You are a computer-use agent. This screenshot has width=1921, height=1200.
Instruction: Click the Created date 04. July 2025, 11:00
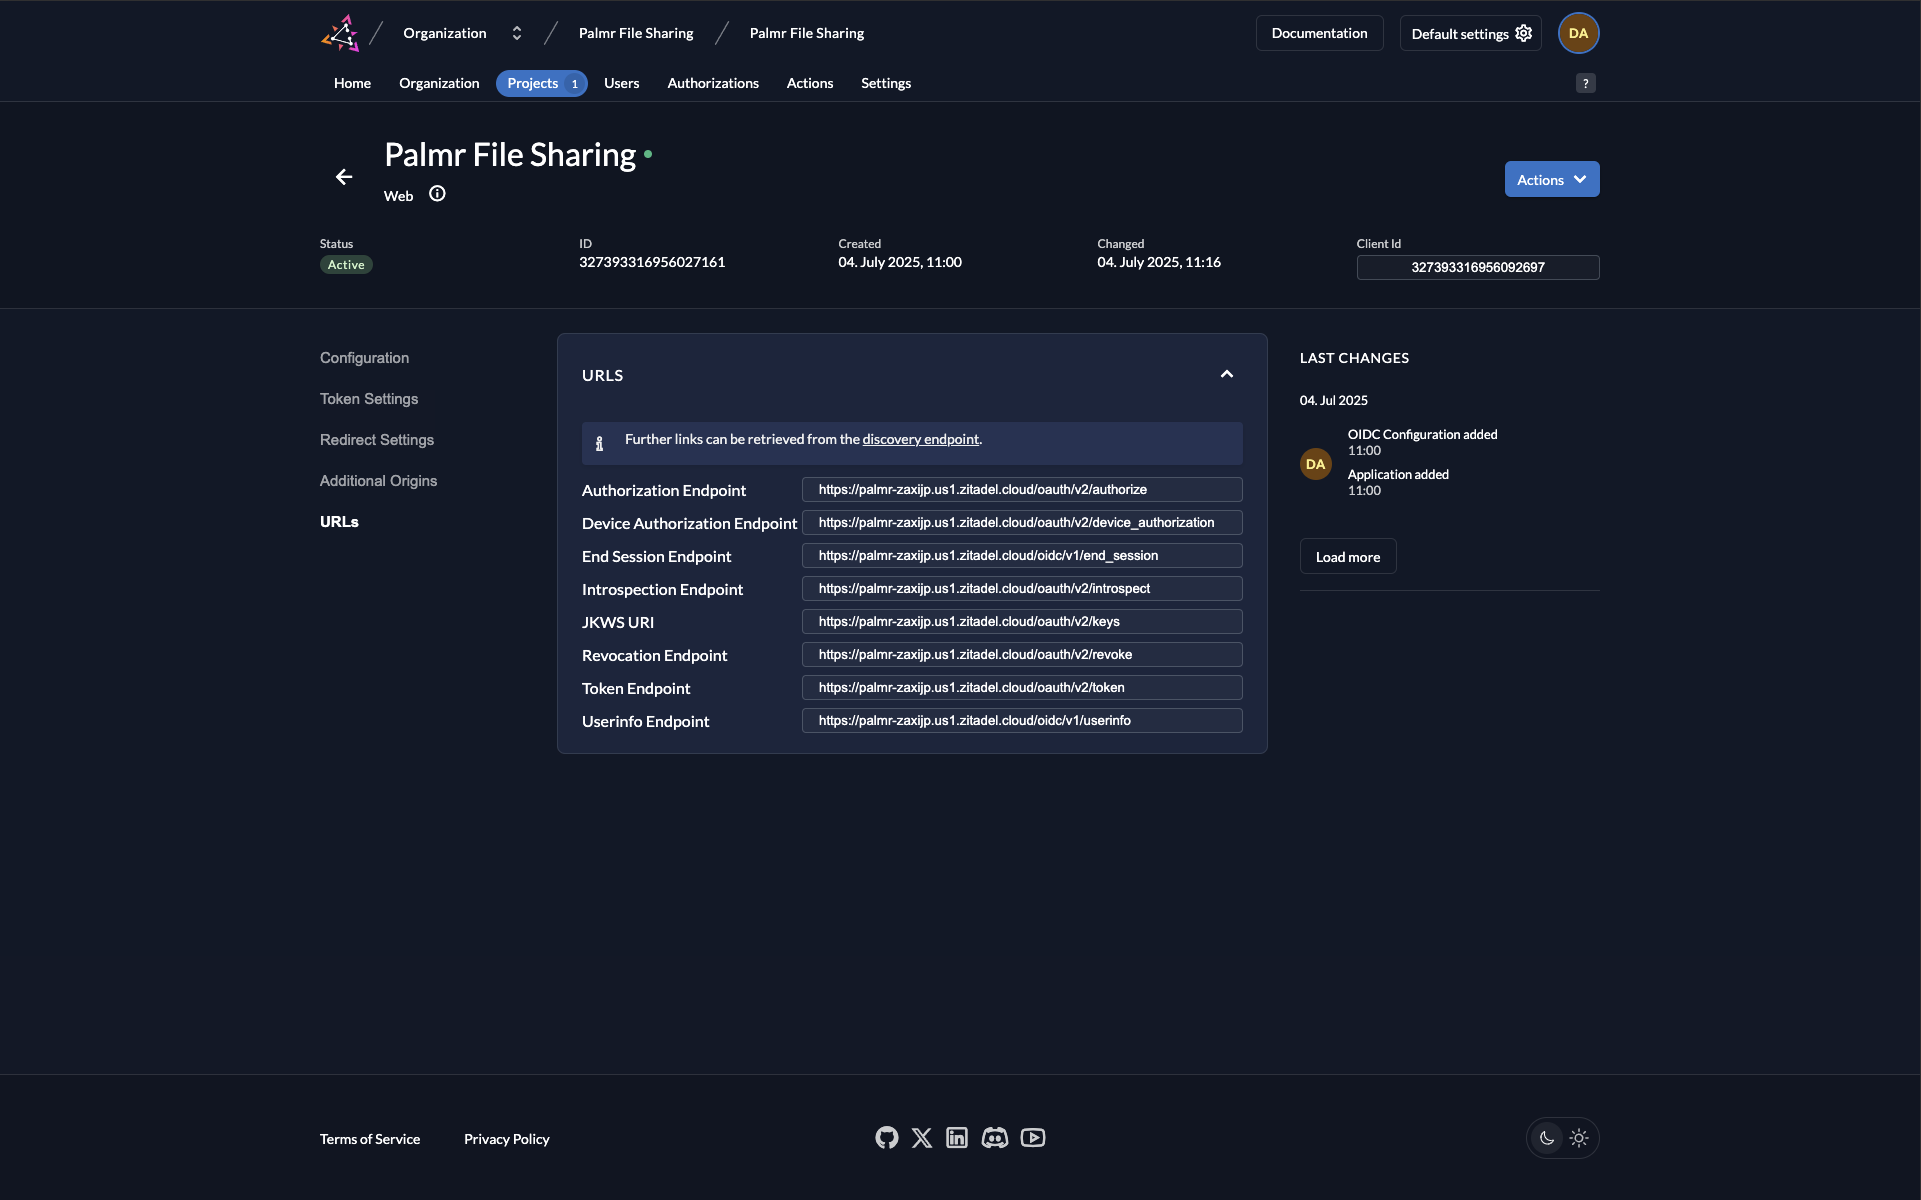900,262
